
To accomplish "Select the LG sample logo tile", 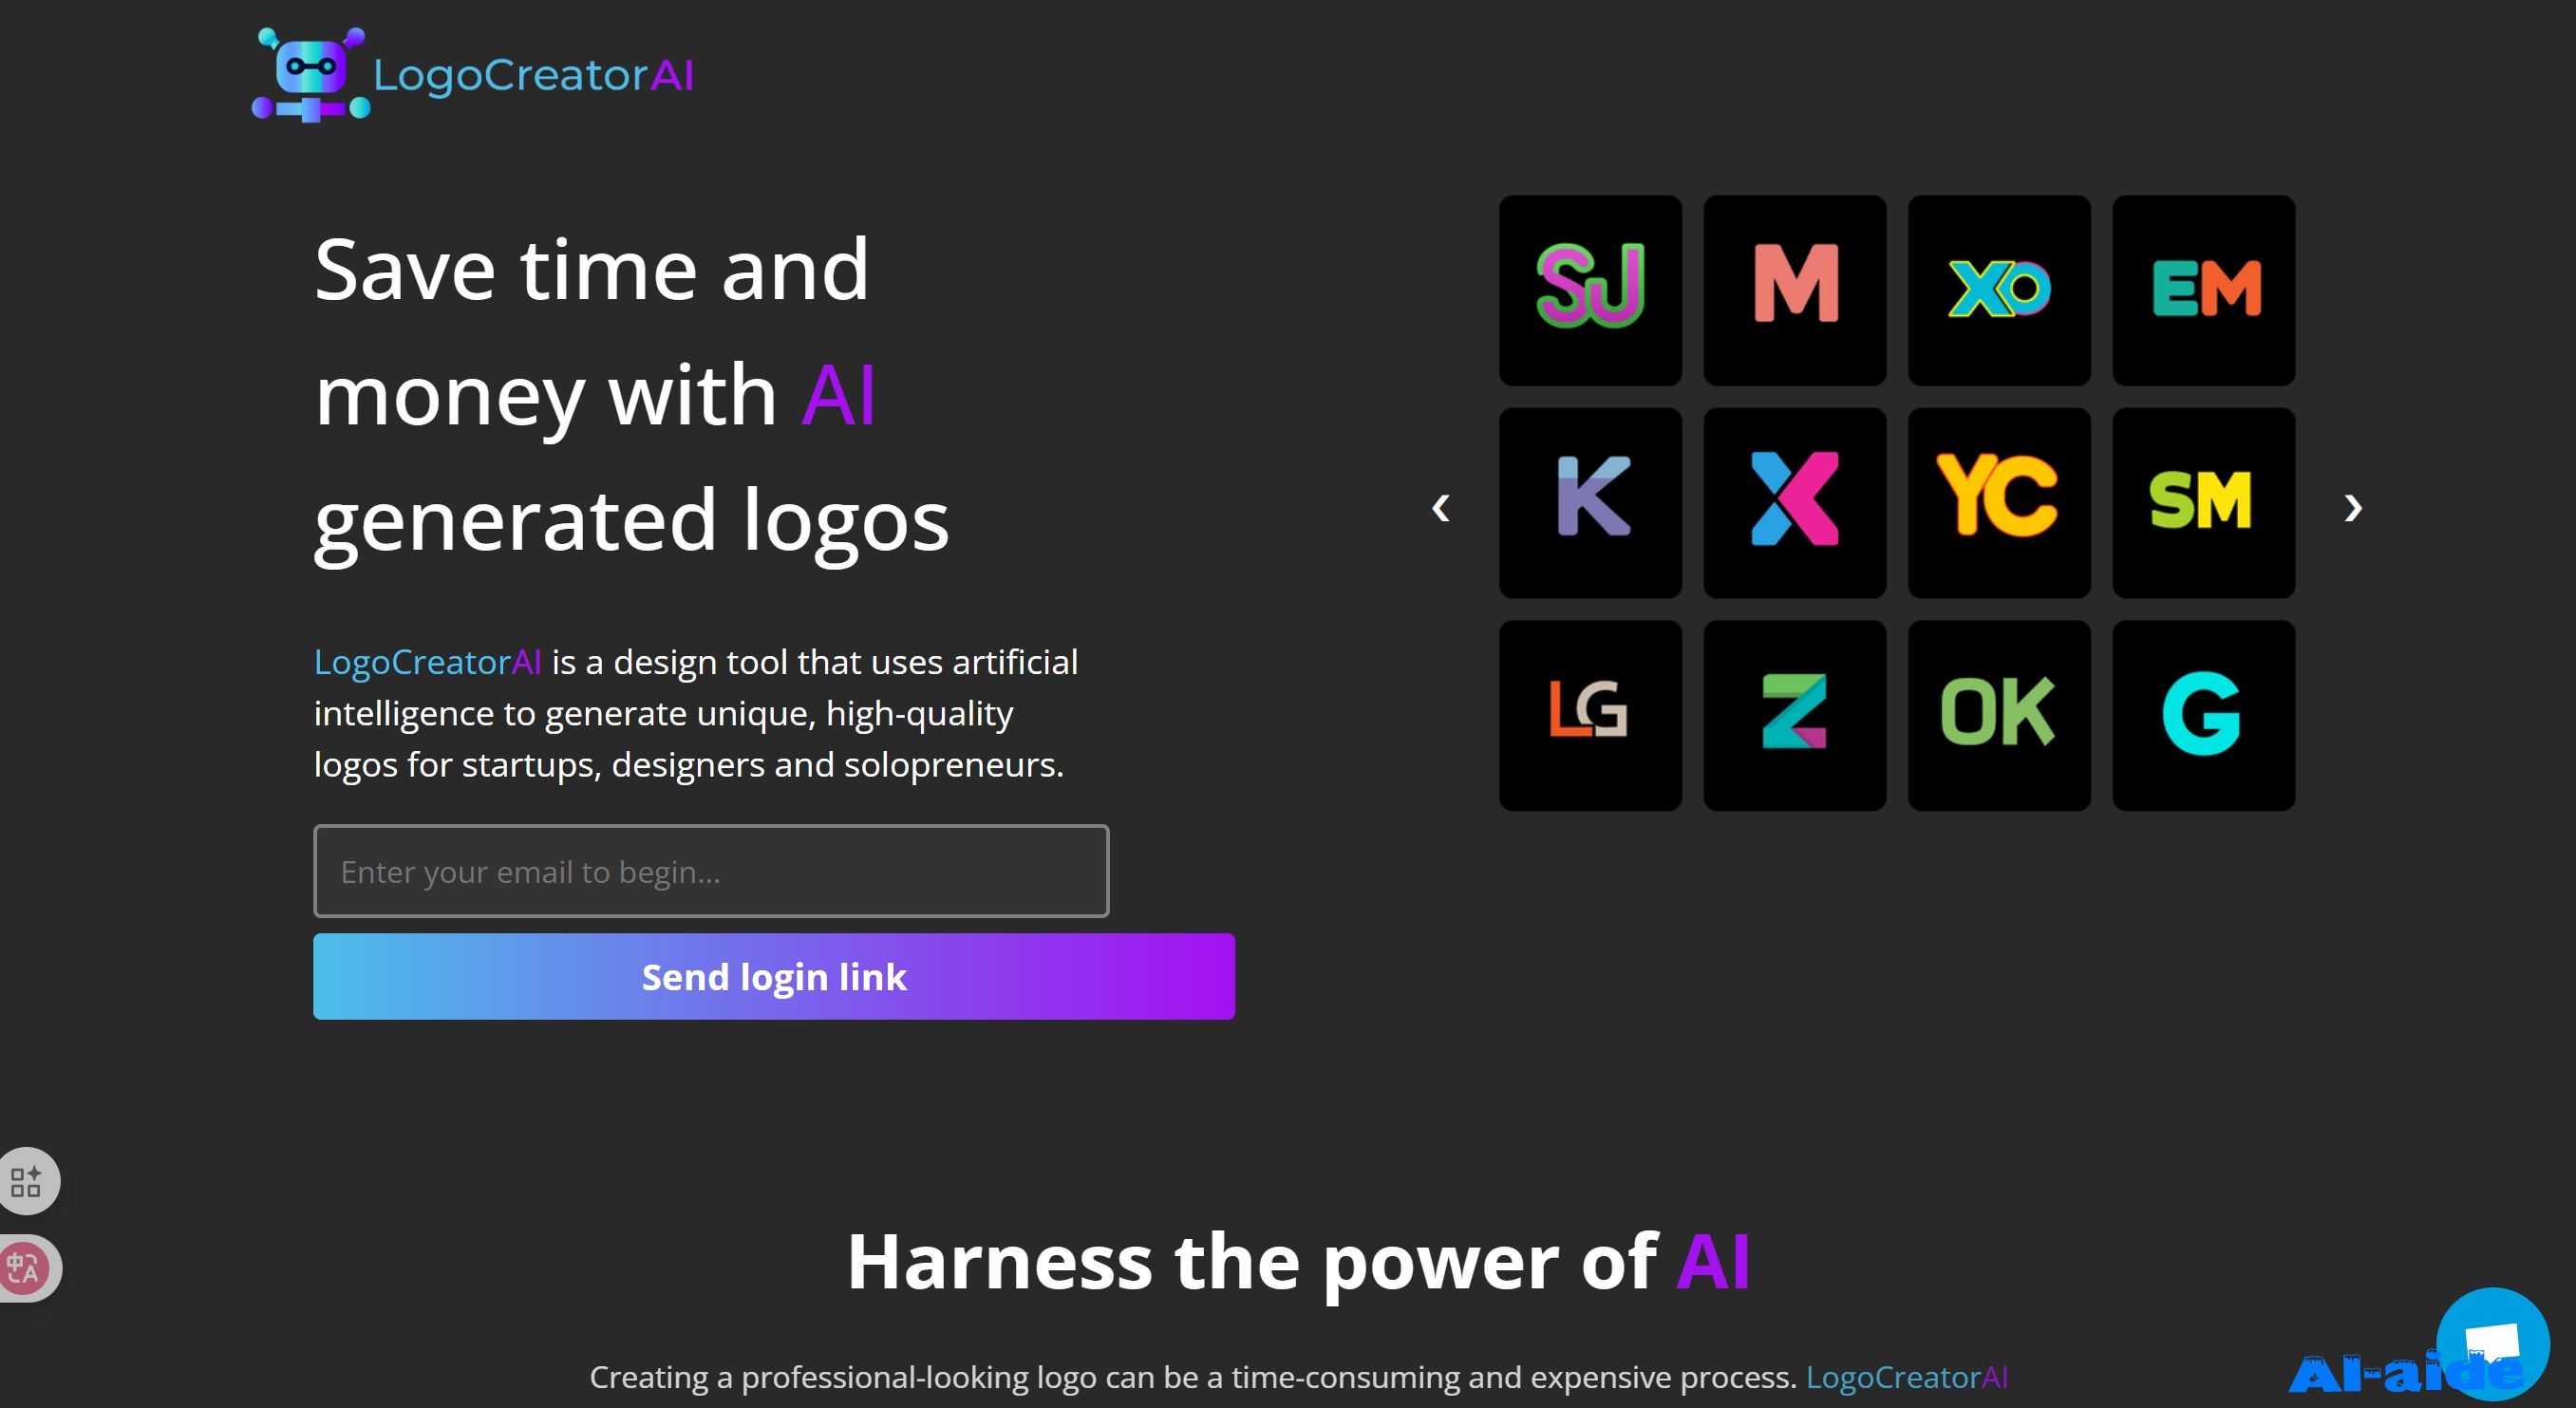I will (x=1590, y=715).
